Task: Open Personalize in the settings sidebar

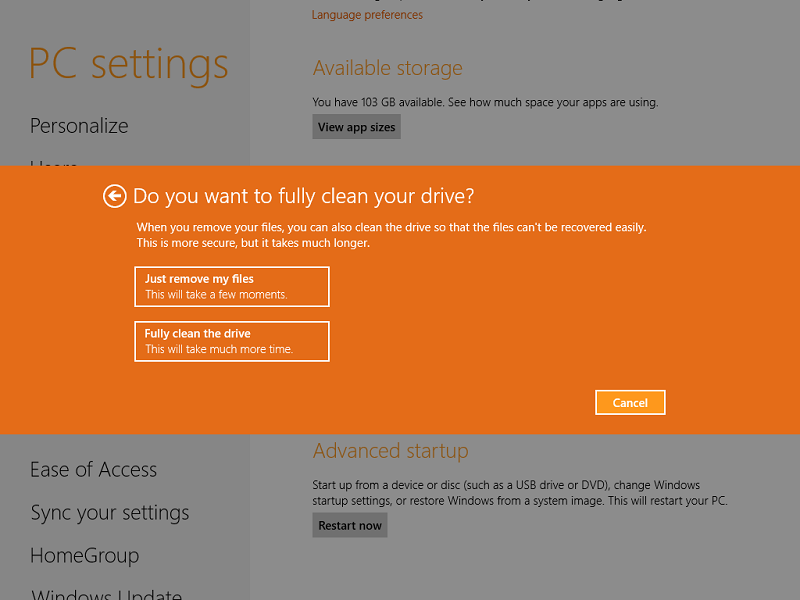Action: 79,126
